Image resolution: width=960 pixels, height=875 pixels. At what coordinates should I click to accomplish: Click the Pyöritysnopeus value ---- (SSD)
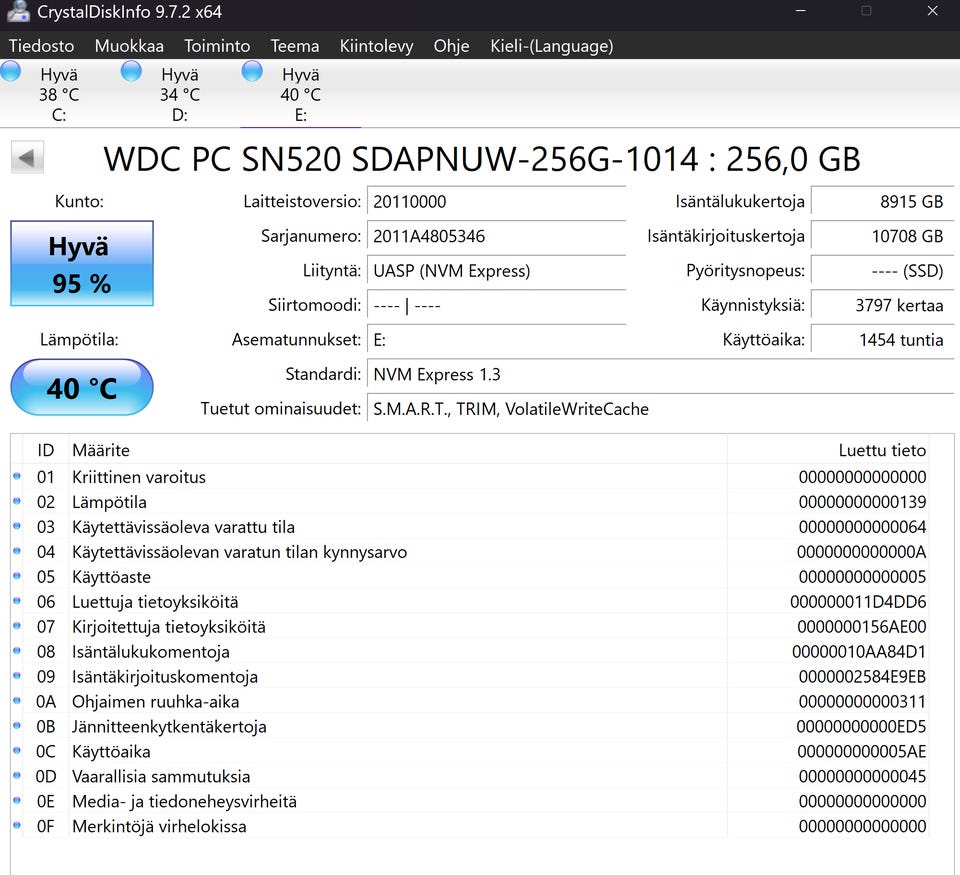[x=882, y=271]
